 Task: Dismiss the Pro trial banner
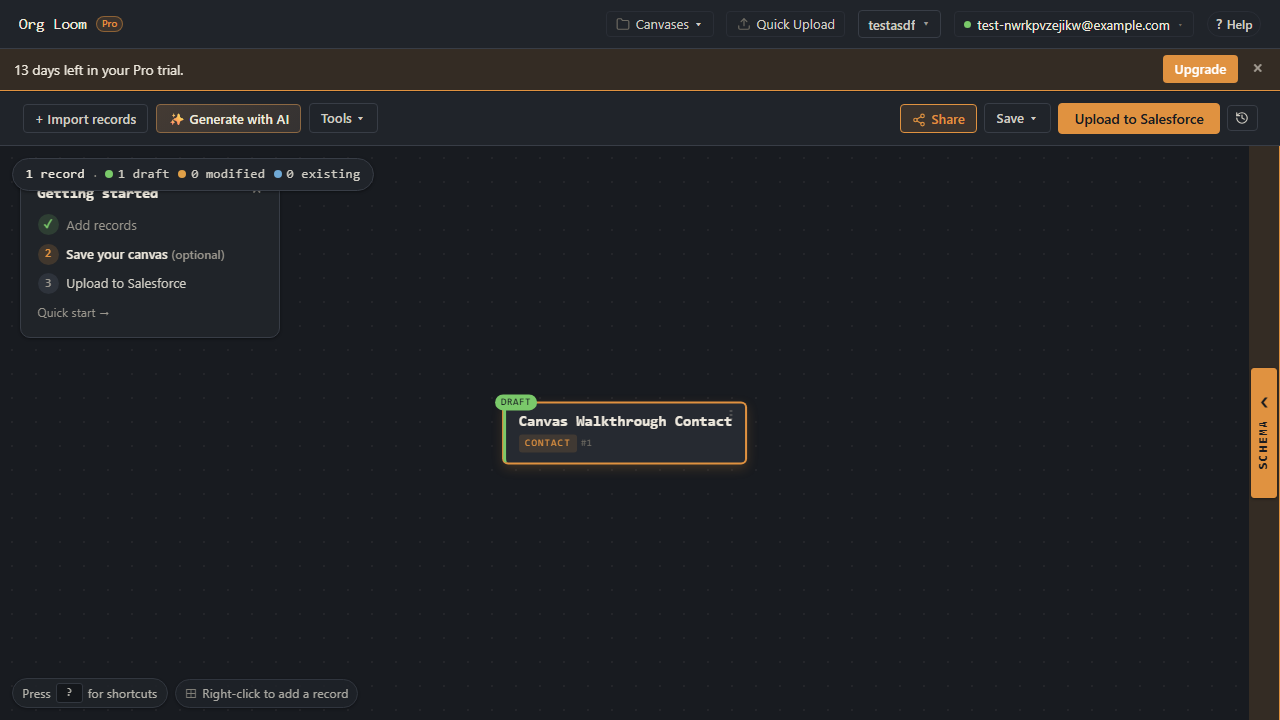[x=1258, y=68]
